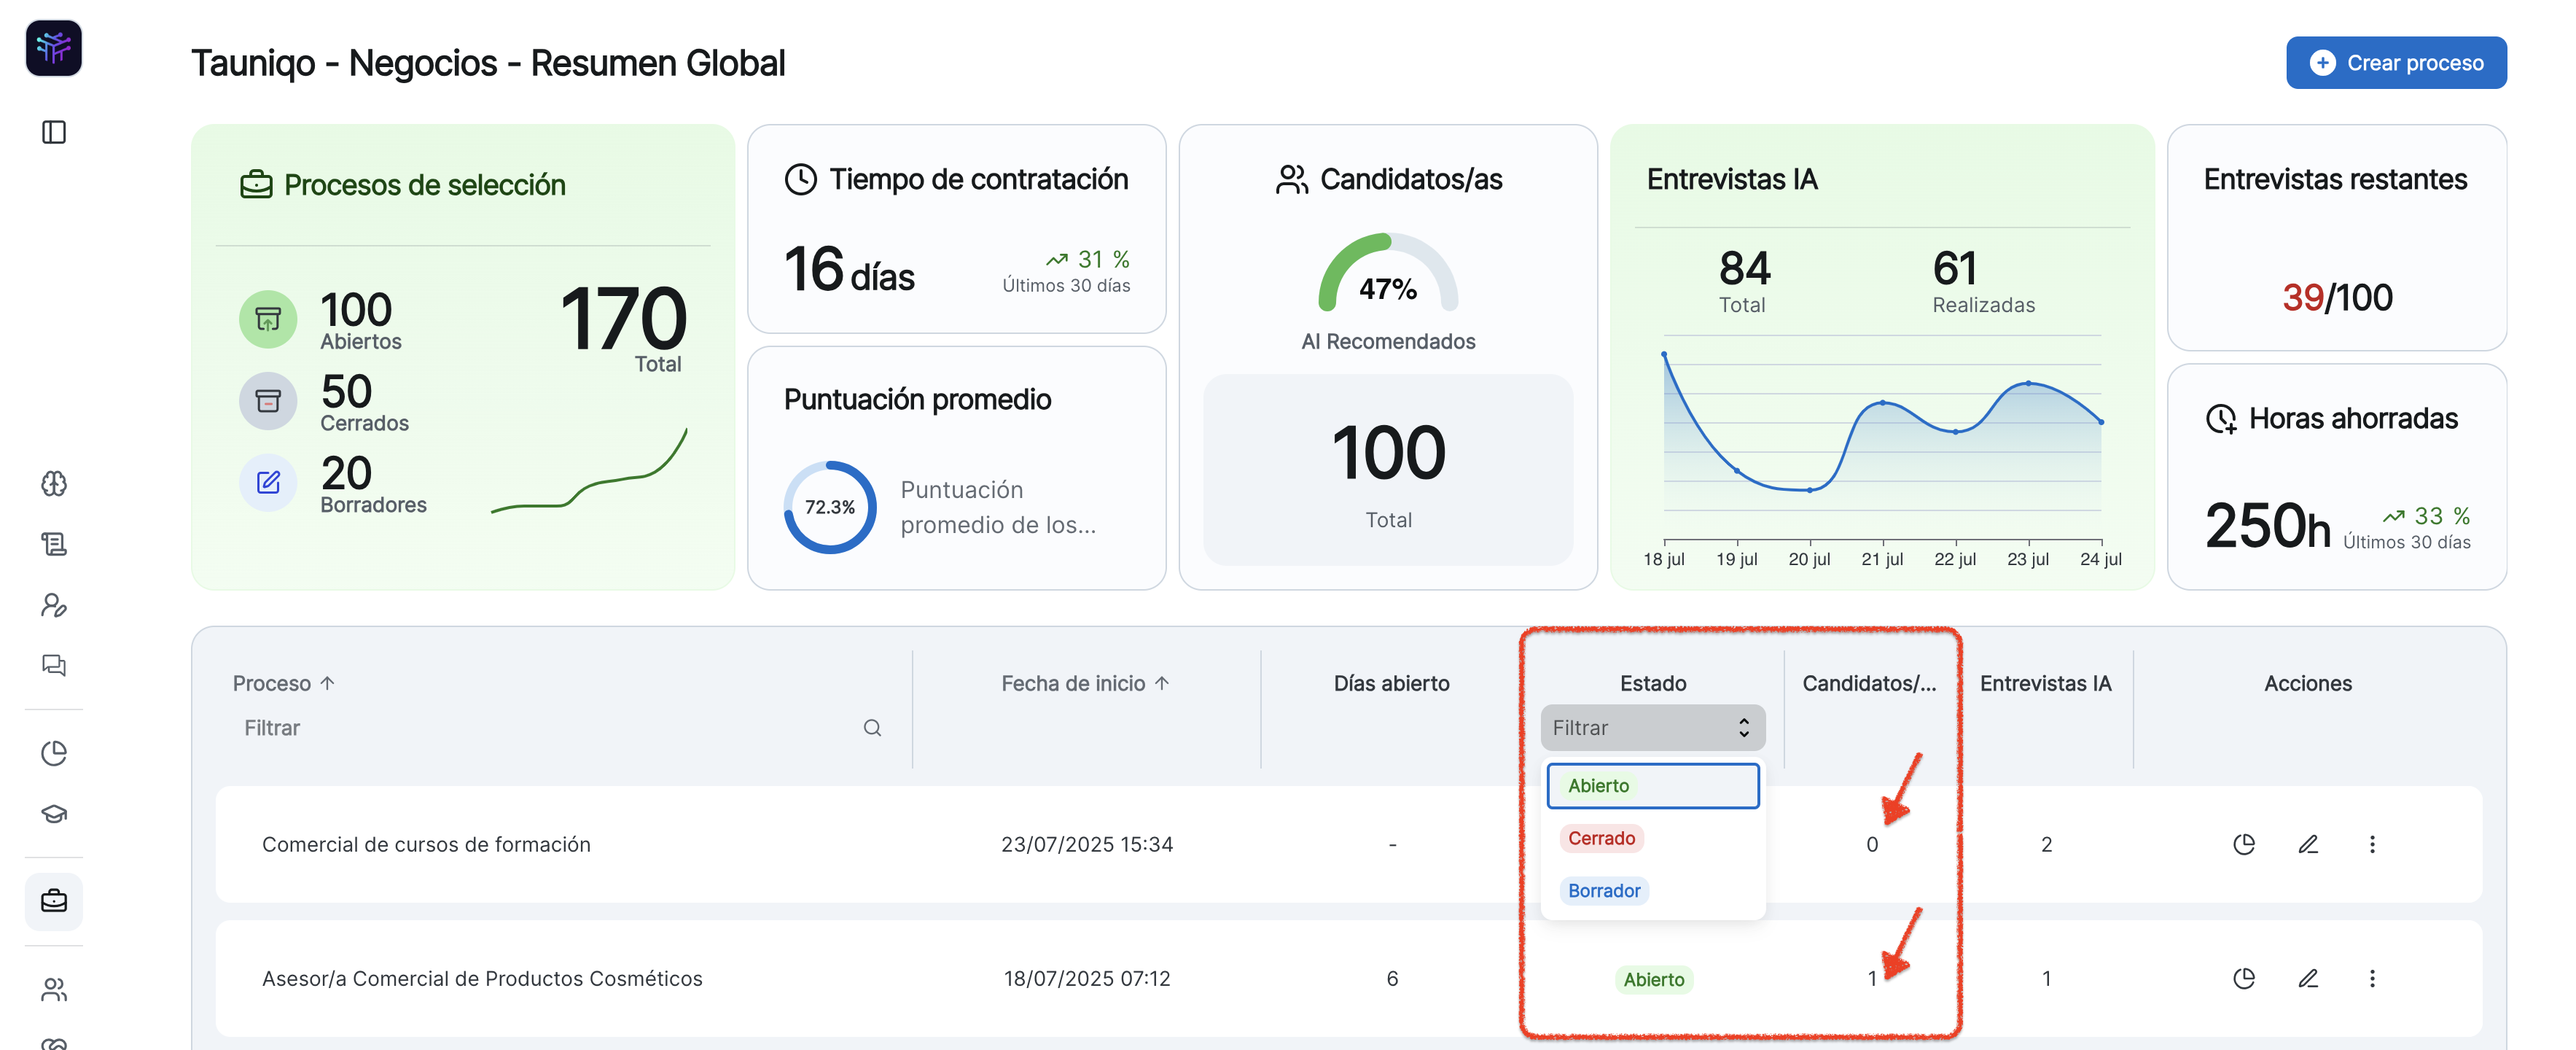Image resolution: width=2576 pixels, height=1050 pixels.
Task: Open the Estado Filtrar dropdown
Action: click(x=1652, y=728)
